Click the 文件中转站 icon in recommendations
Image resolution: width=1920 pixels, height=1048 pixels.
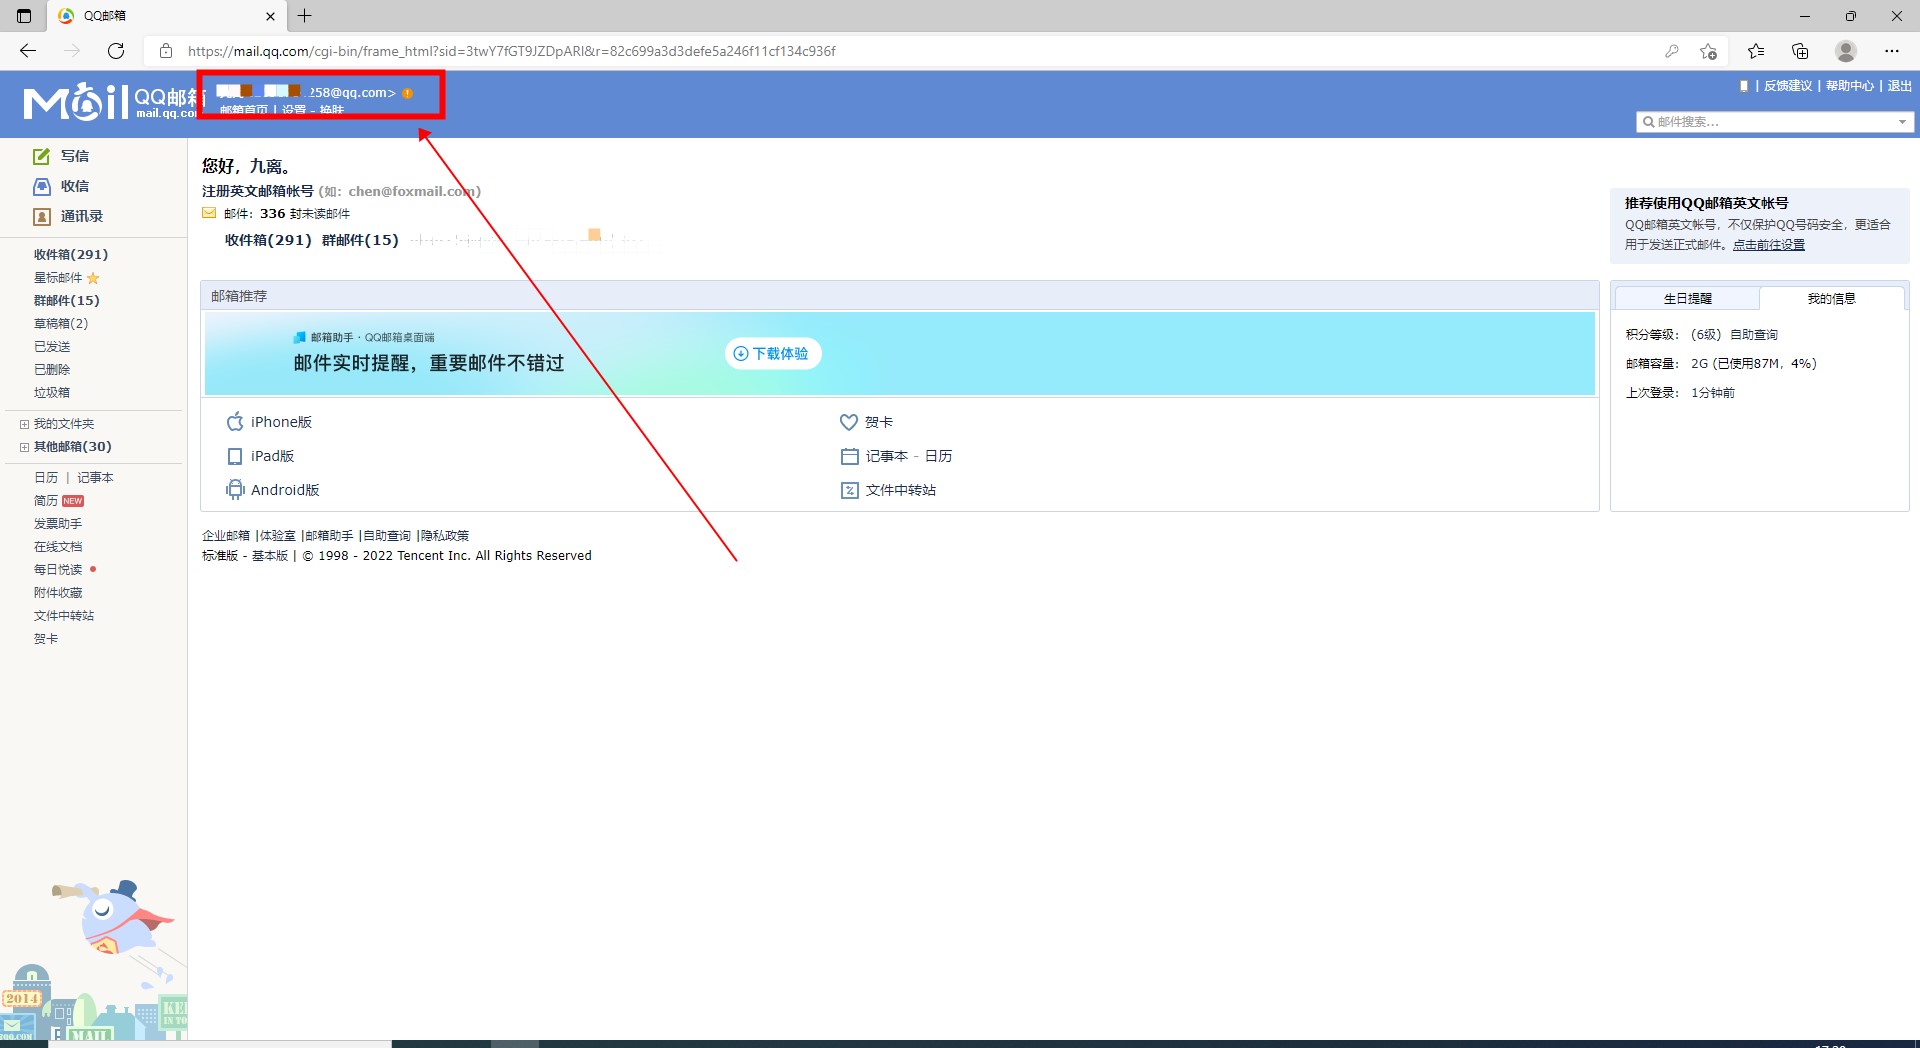point(849,490)
